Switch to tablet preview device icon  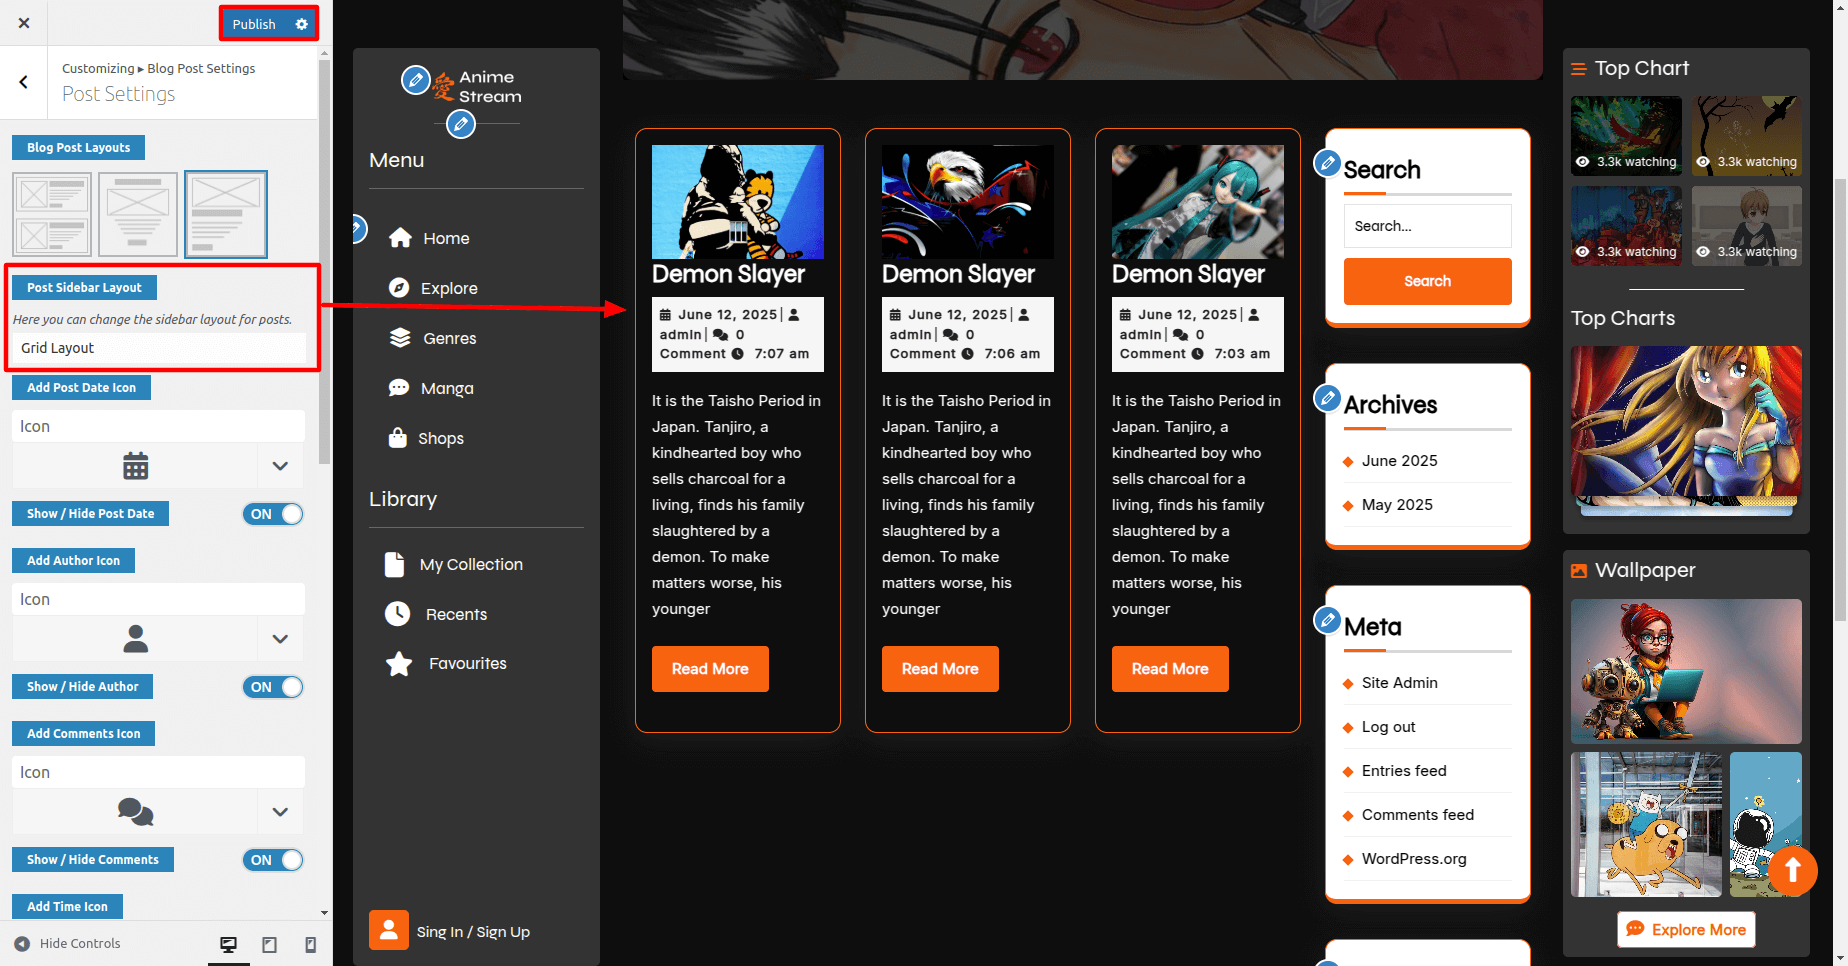click(x=269, y=944)
